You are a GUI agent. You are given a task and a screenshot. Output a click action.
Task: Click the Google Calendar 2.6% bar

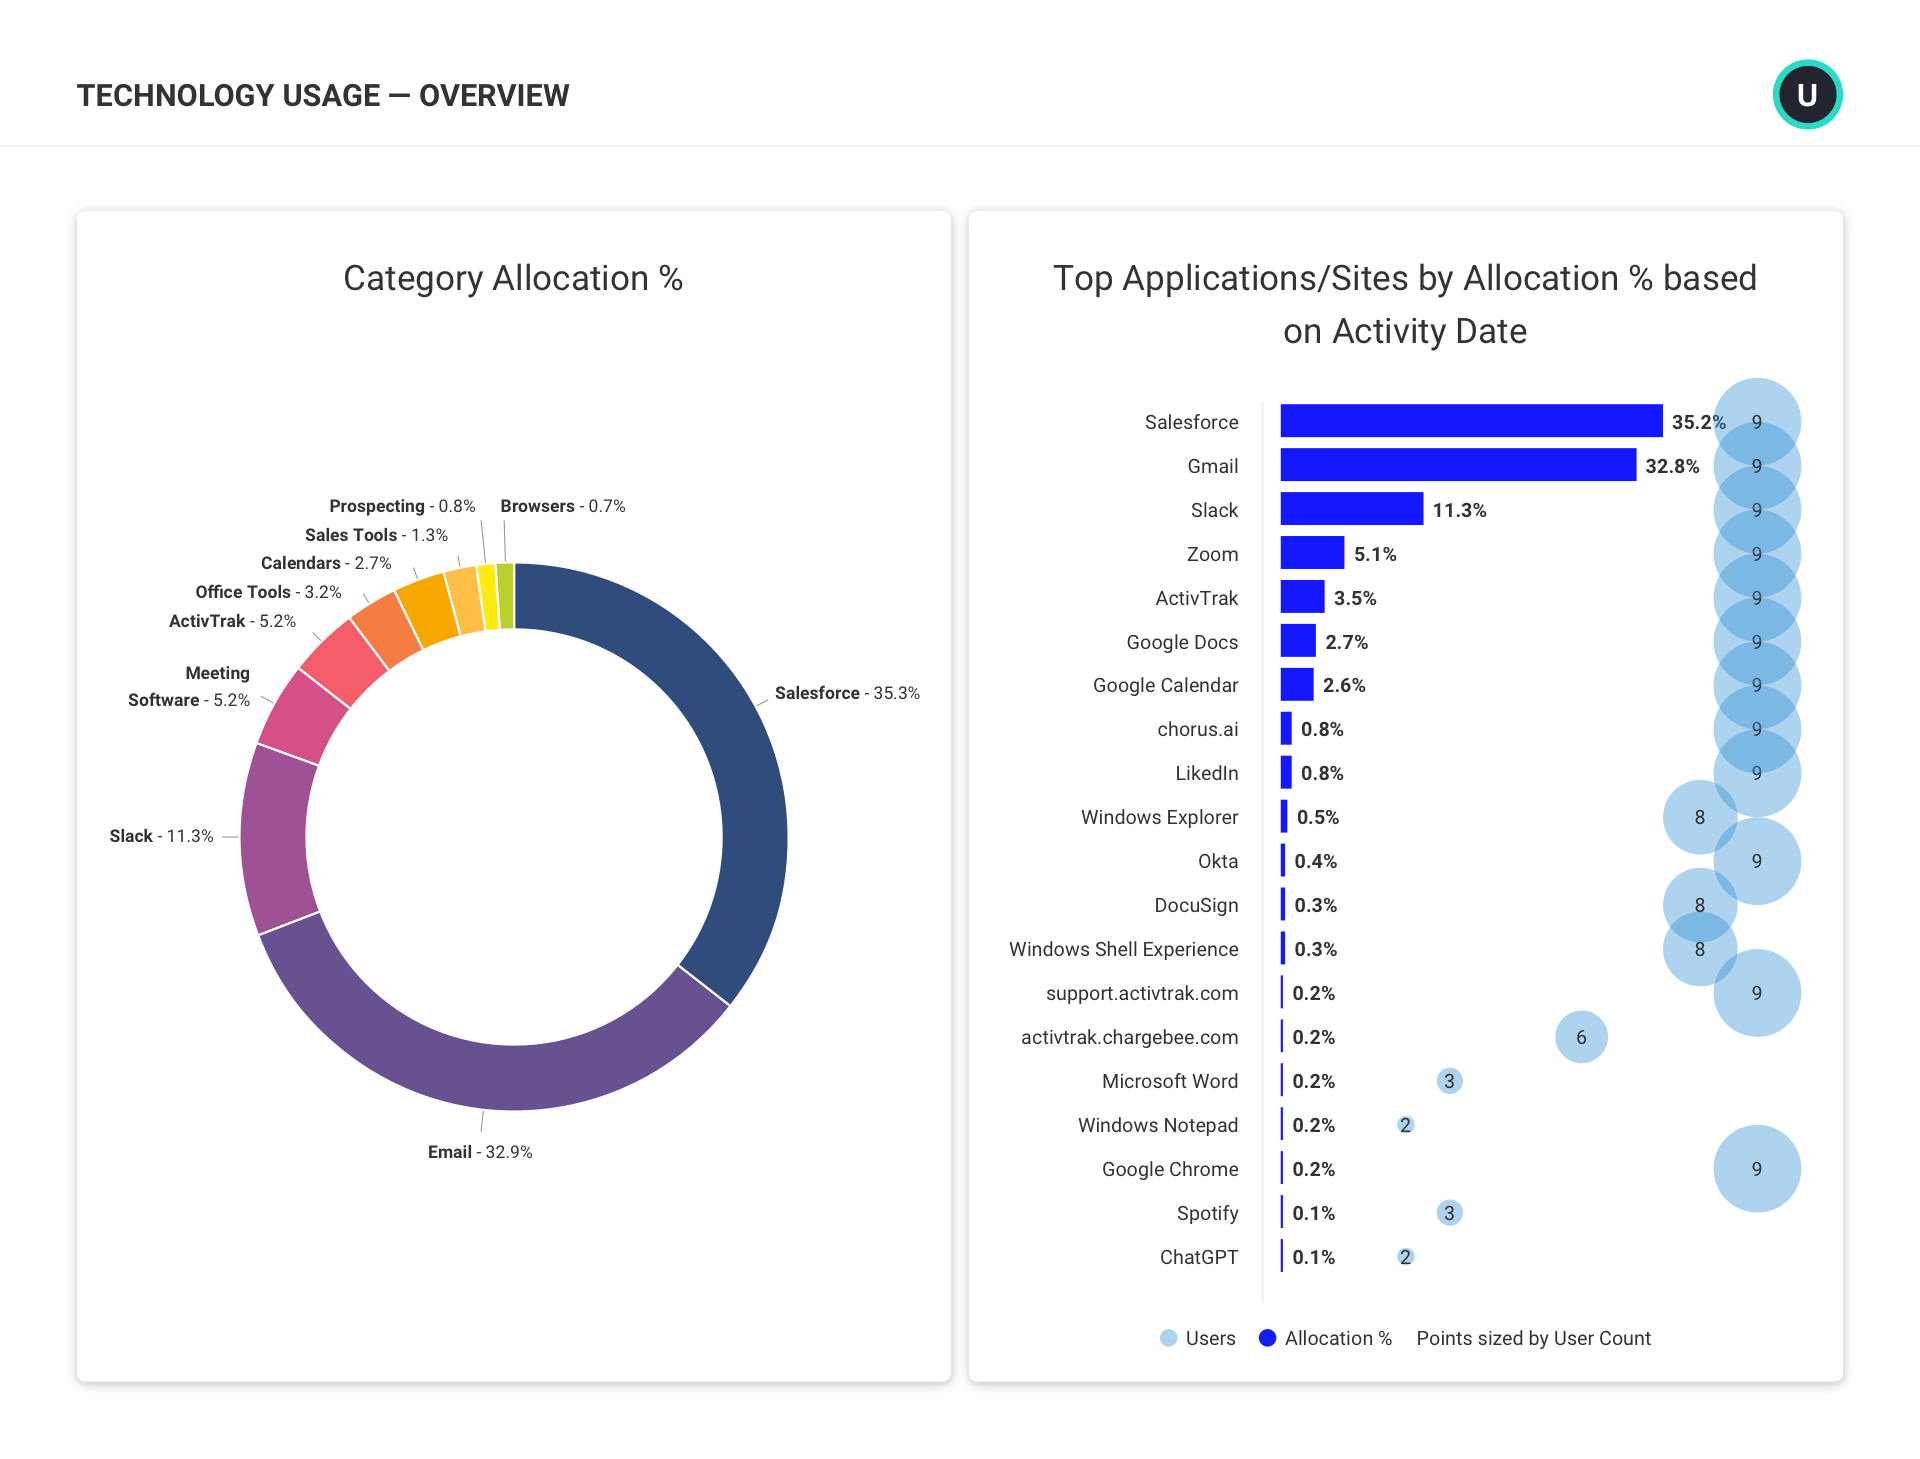click(x=1297, y=685)
